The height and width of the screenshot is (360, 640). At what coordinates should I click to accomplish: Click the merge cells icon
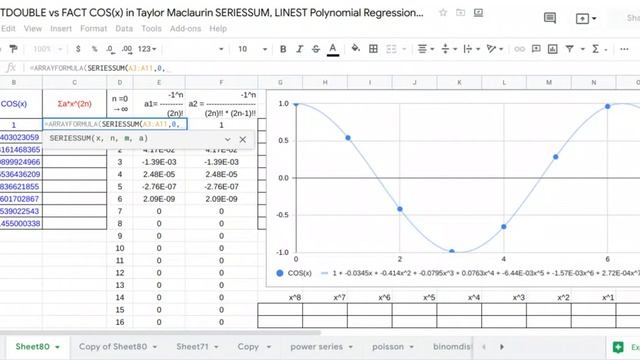[391, 49]
